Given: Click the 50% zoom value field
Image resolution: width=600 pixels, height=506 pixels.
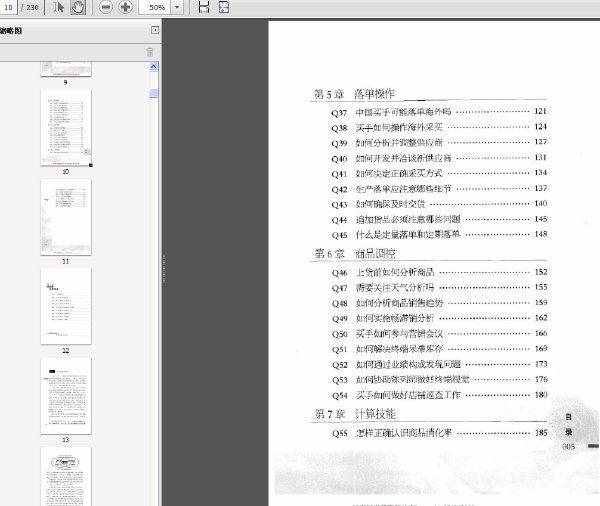Looking at the screenshot, I should coord(155,7).
